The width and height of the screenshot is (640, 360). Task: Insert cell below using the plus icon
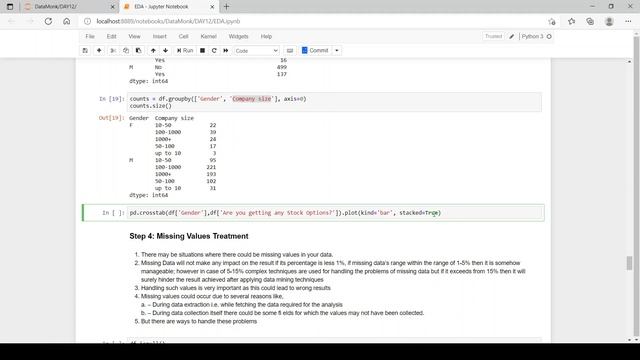tap(99, 51)
